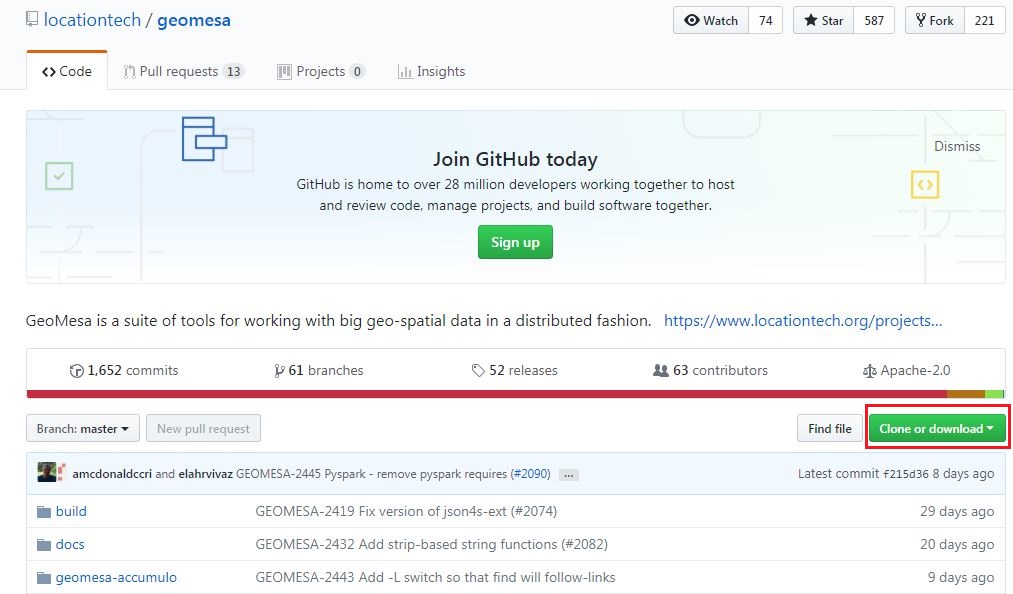Click the Find file button
This screenshot has height=594, width=1013.
830,429
